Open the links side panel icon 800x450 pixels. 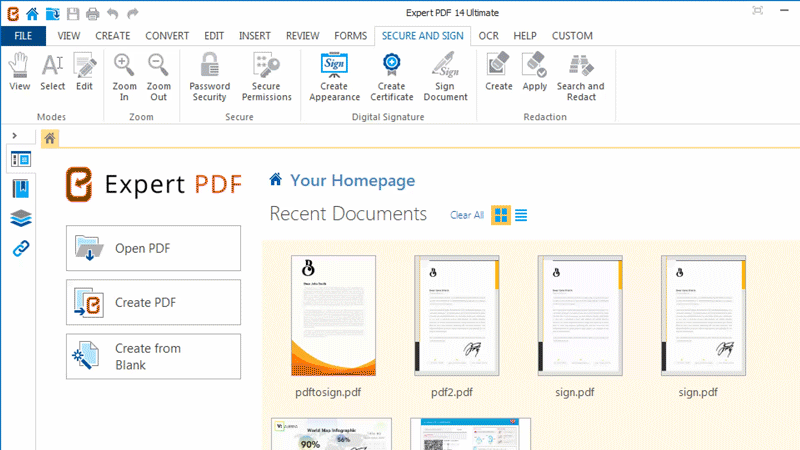[x=21, y=248]
